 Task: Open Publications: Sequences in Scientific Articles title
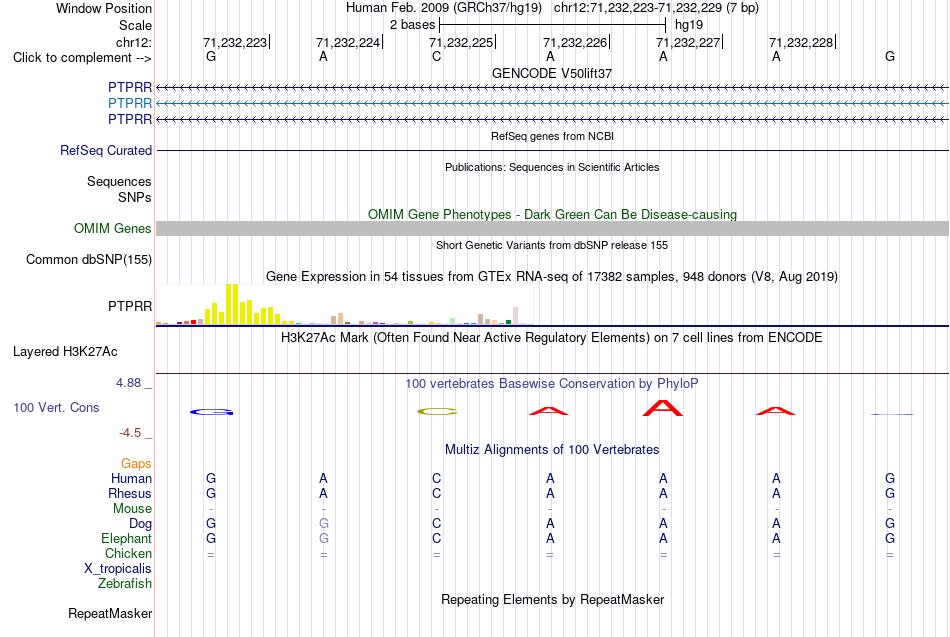point(552,167)
